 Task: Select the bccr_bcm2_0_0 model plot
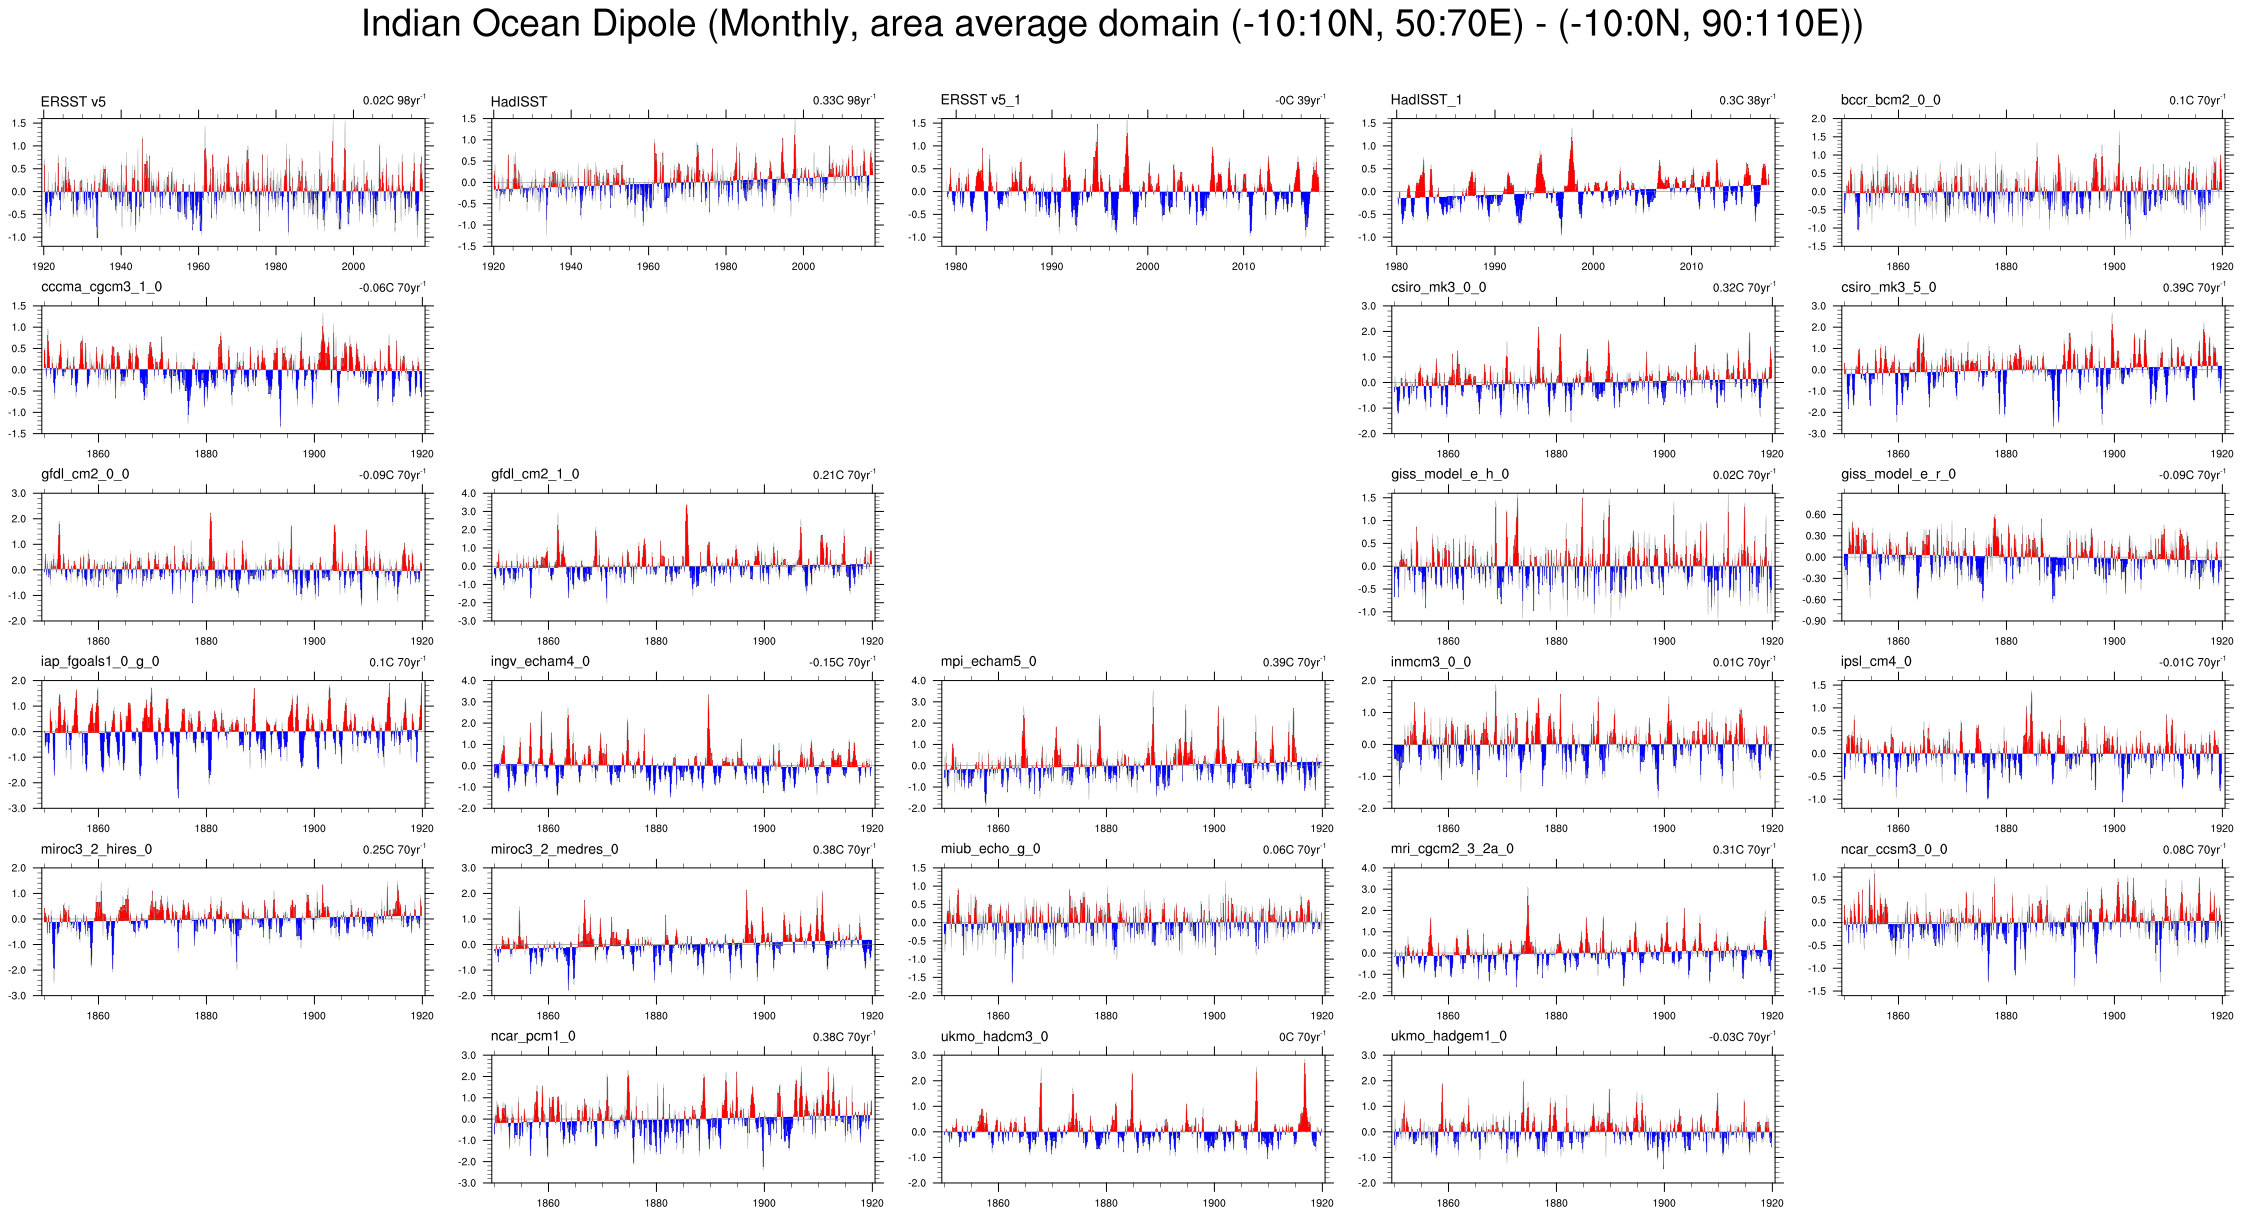tap(2033, 182)
